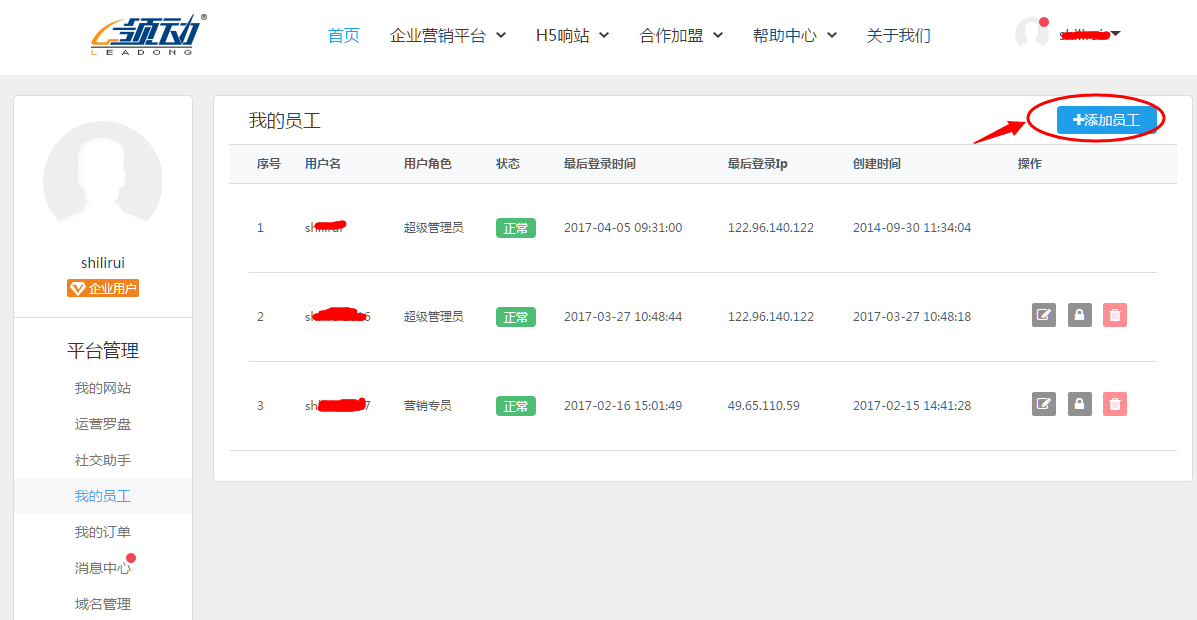
Task: Click the user avatar icon in header
Action: coord(1031,33)
